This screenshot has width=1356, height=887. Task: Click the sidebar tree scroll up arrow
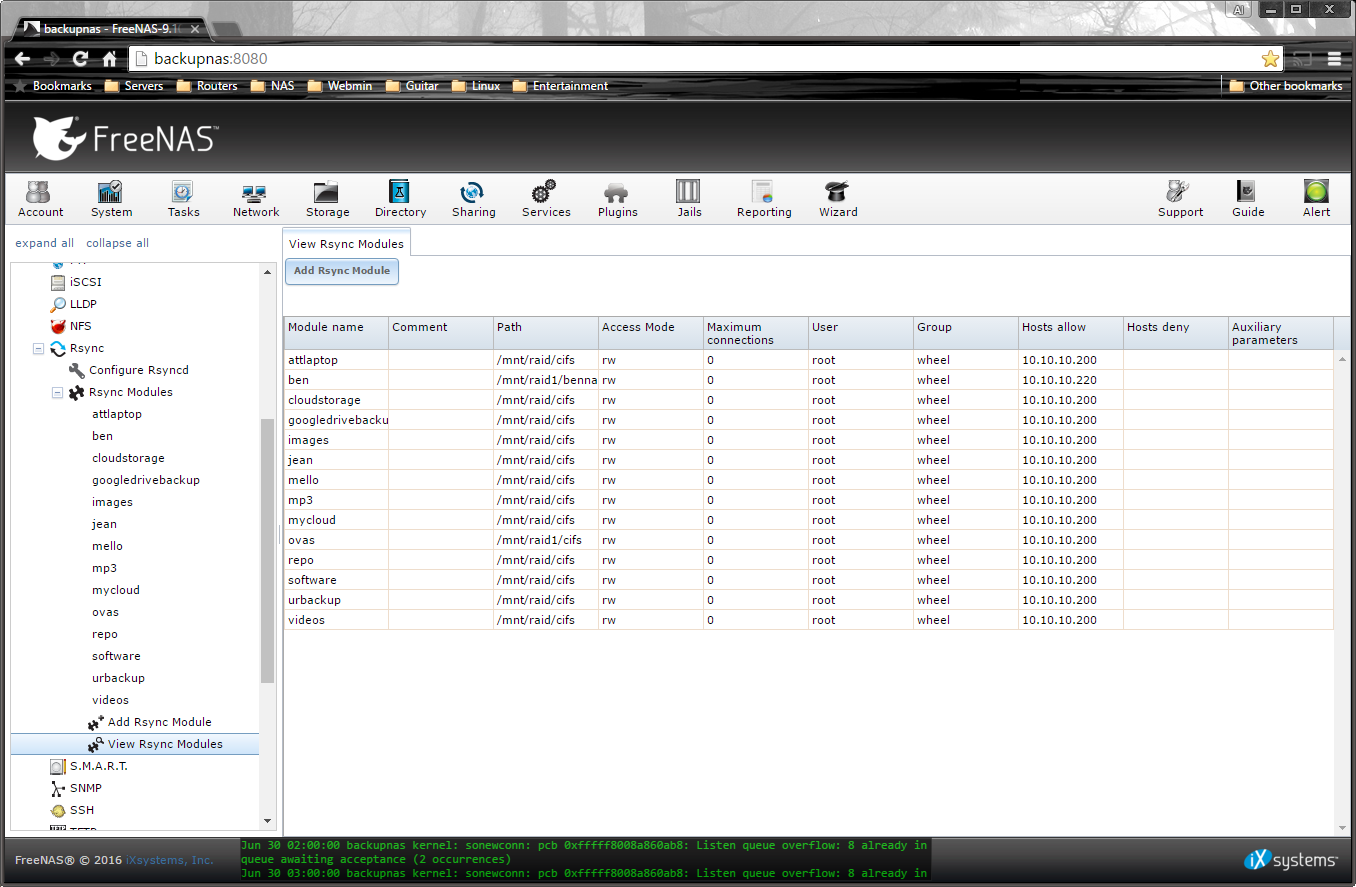coord(267,272)
